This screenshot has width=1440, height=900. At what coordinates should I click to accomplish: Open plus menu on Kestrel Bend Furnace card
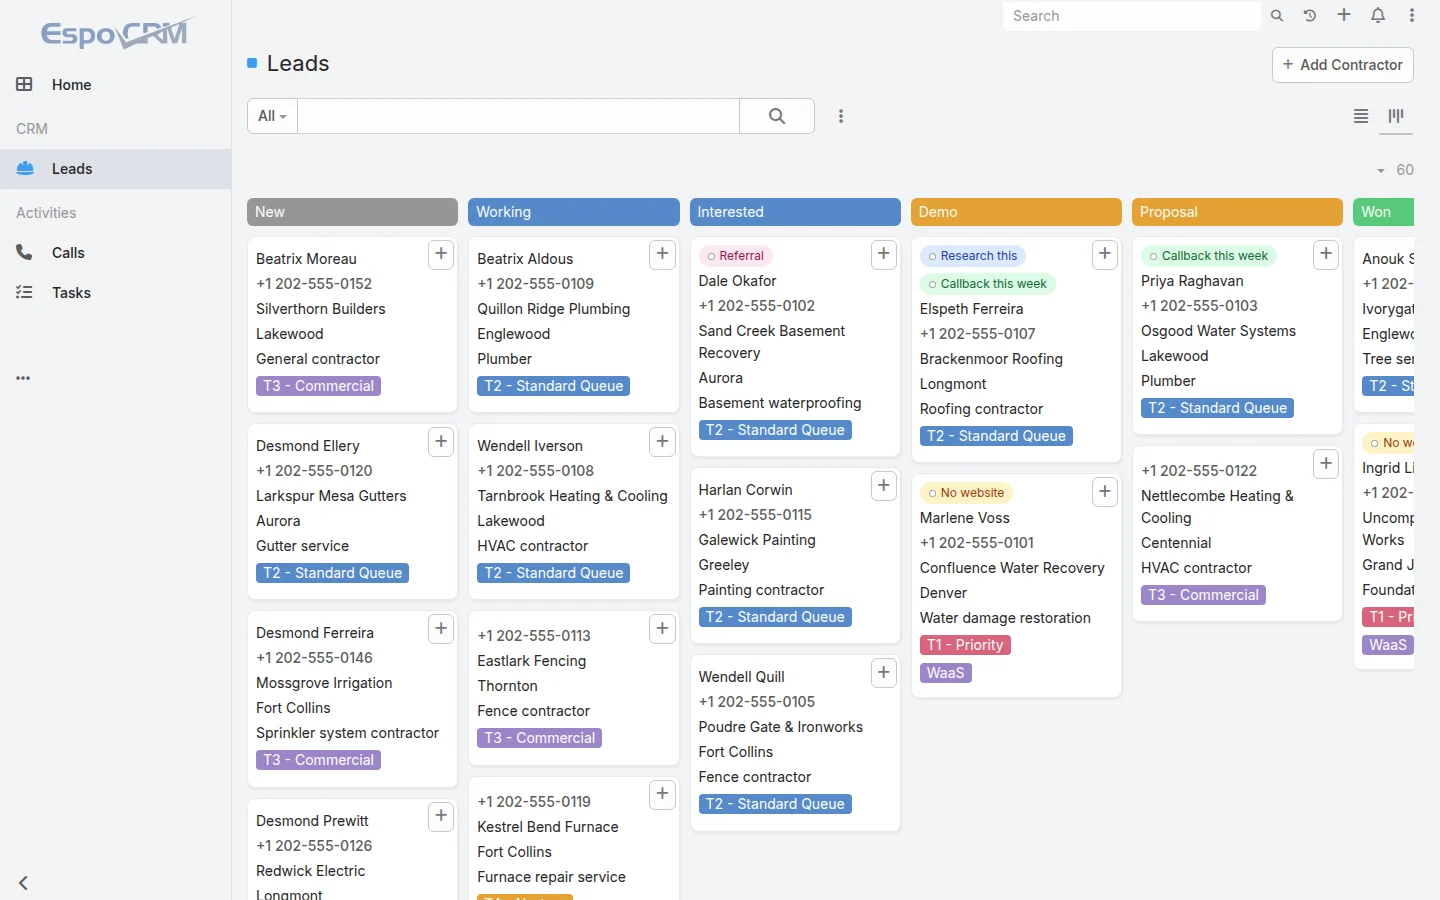(x=662, y=794)
